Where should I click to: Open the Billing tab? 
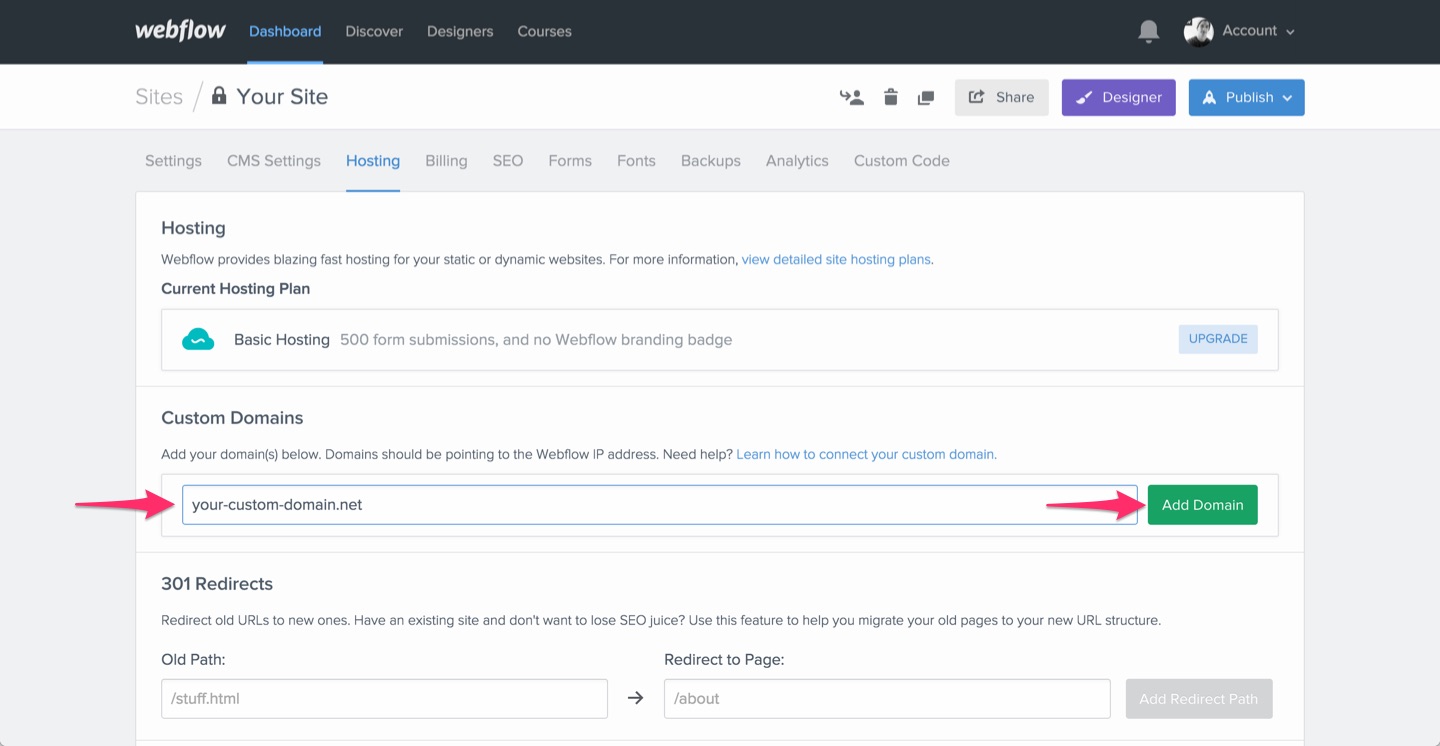446,160
